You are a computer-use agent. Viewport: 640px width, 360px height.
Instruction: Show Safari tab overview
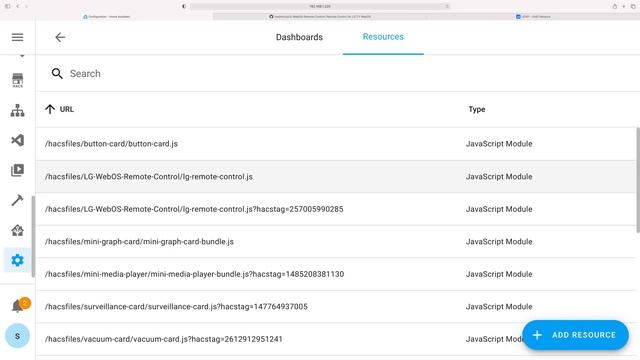click(x=633, y=6)
